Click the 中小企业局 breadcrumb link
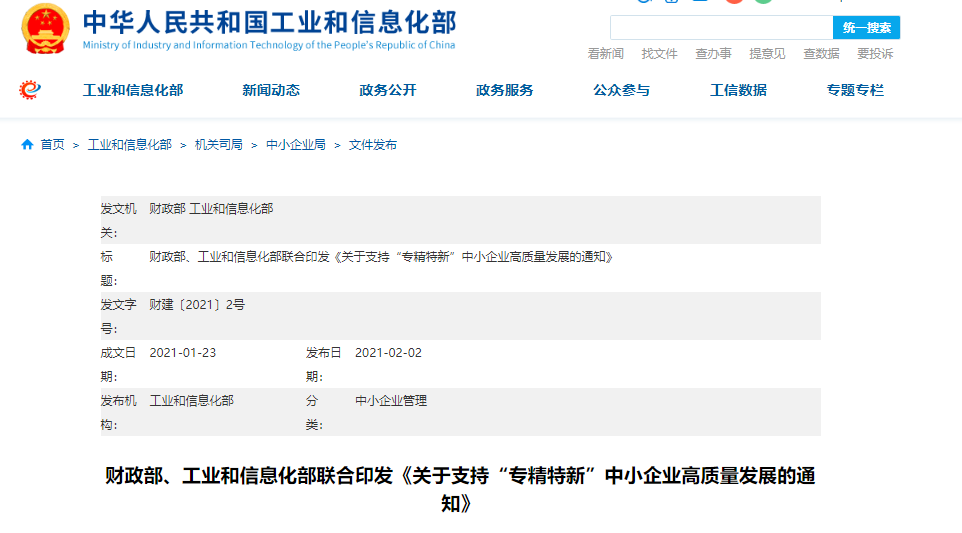The height and width of the screenshot is (533, 962). click(x=296, y=145)
